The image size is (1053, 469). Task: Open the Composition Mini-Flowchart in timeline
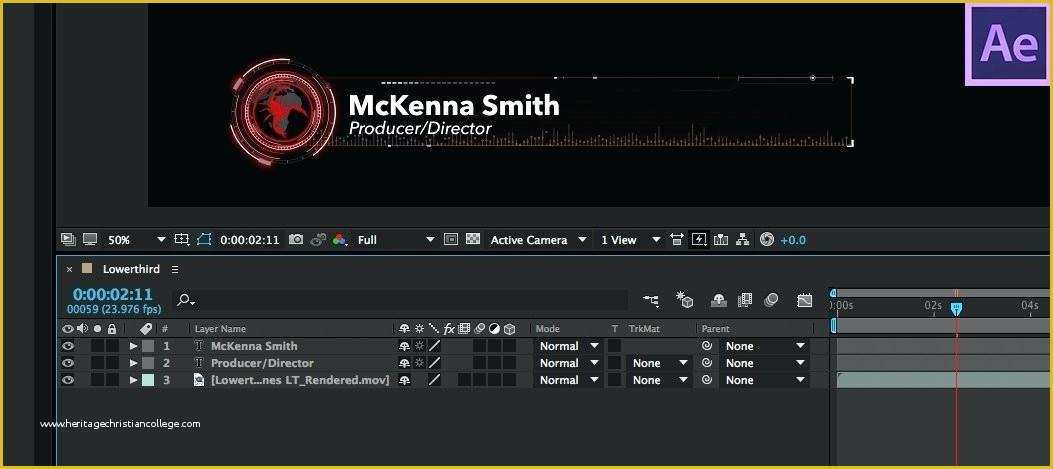[x=650, y=300]
